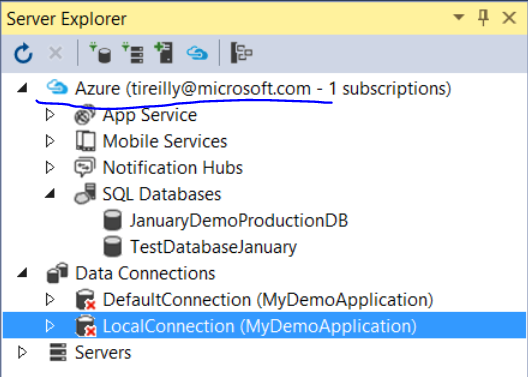
Task: Collapse the Azure node
Action: point(22,88)
